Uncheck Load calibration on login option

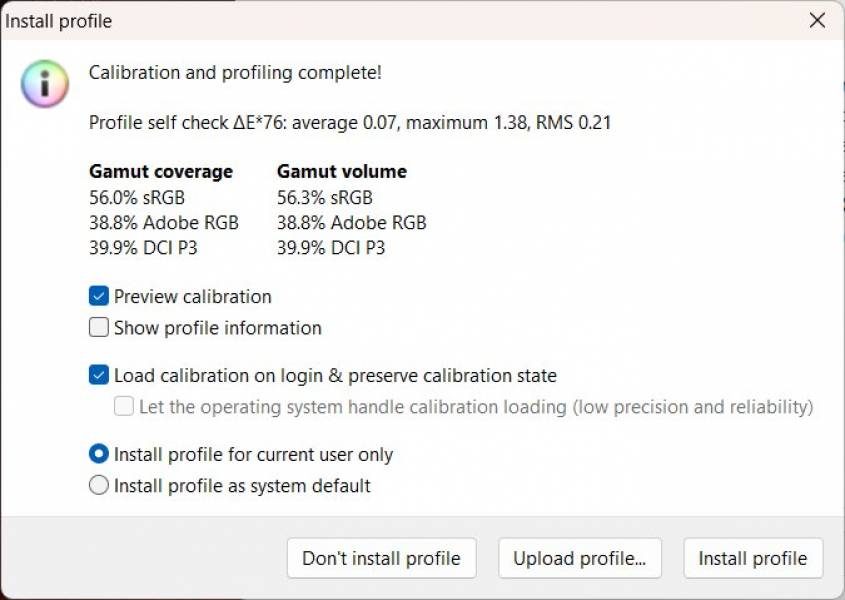pos(98,375)
